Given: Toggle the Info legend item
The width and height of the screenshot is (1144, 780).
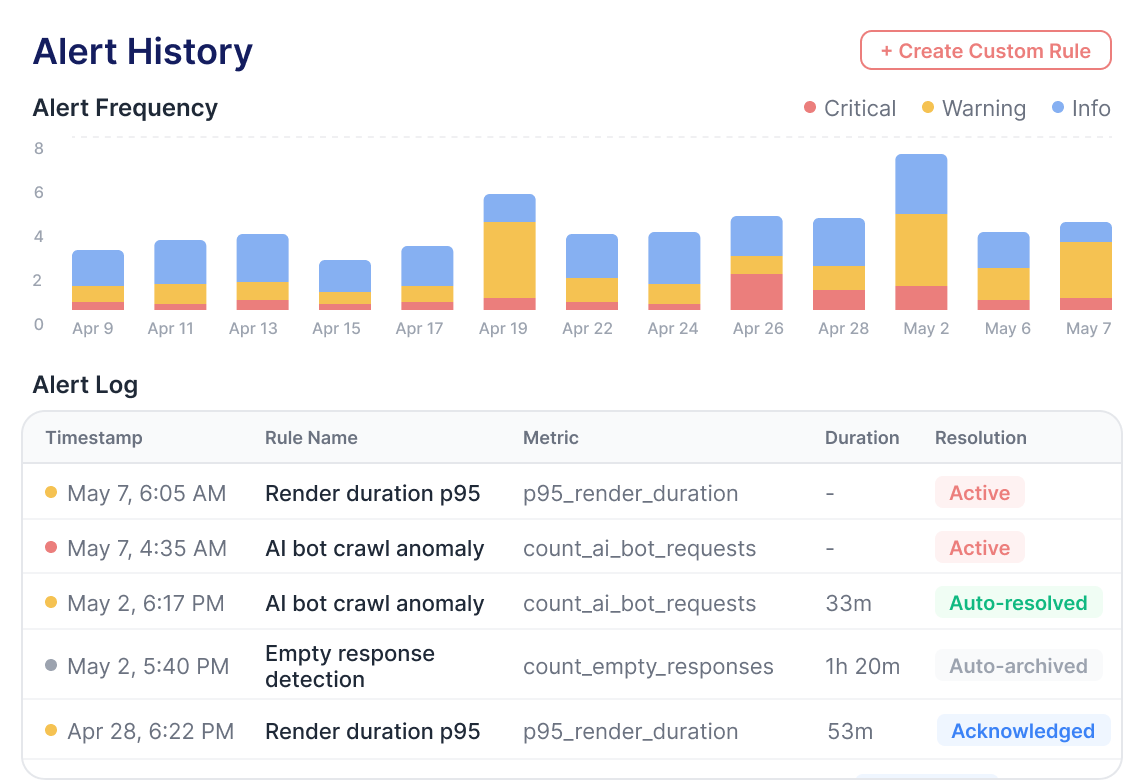Looking at the screenshot, I should [x=1081, y=108].
